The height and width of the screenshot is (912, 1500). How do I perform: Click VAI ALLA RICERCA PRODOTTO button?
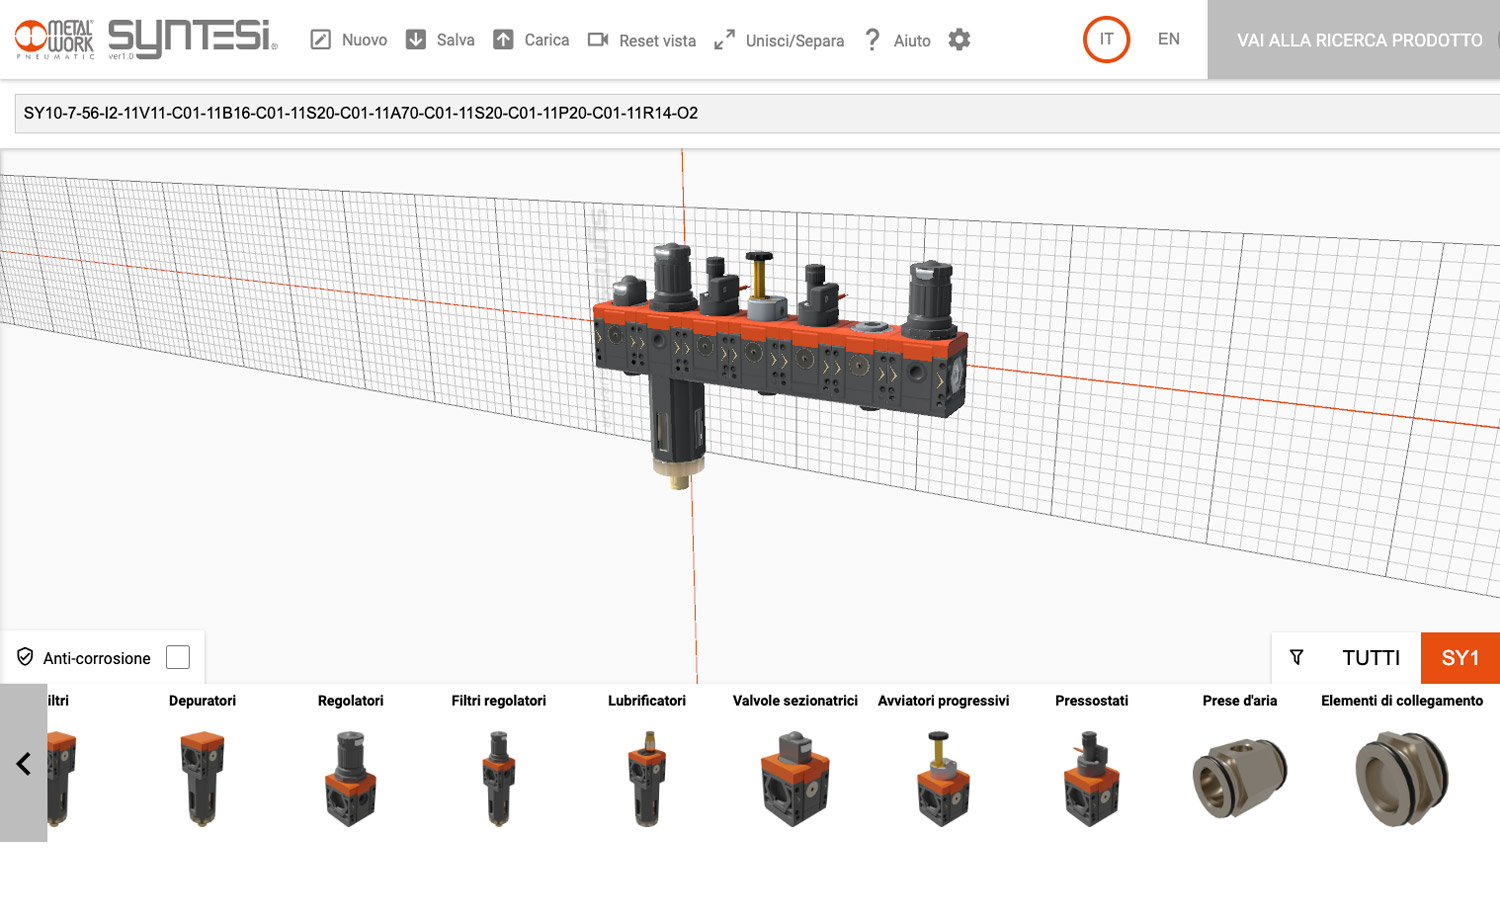1354,40
